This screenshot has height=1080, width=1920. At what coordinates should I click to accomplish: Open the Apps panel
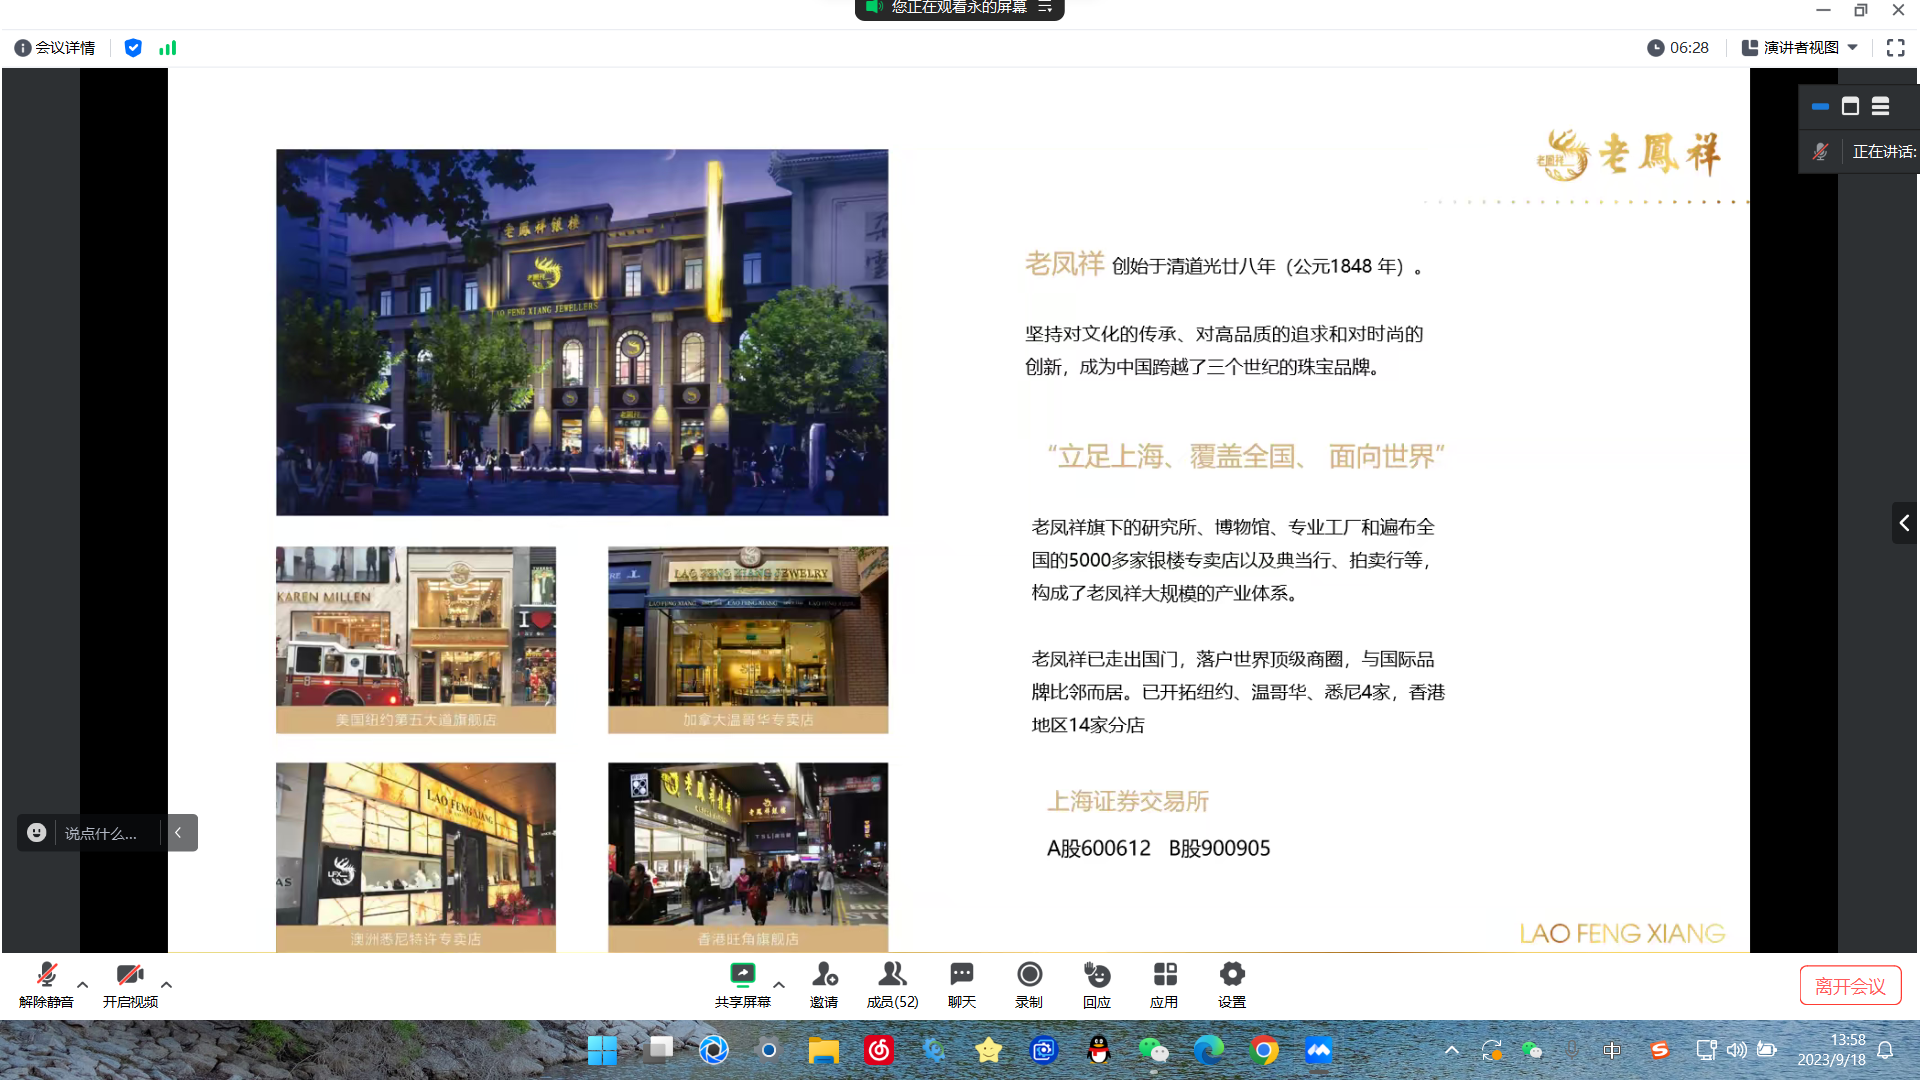(1164, 975)
